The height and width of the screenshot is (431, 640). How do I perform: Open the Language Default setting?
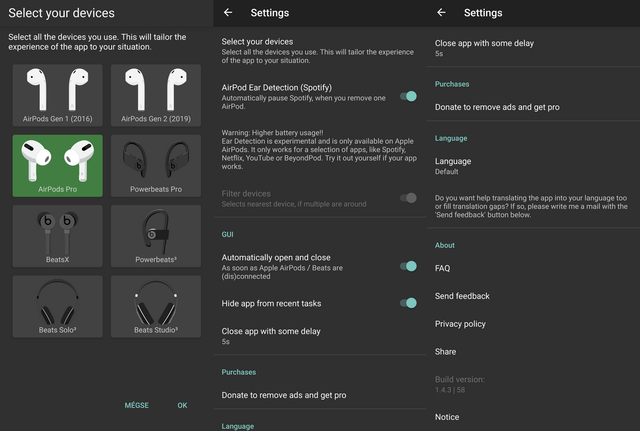[533, 166]
